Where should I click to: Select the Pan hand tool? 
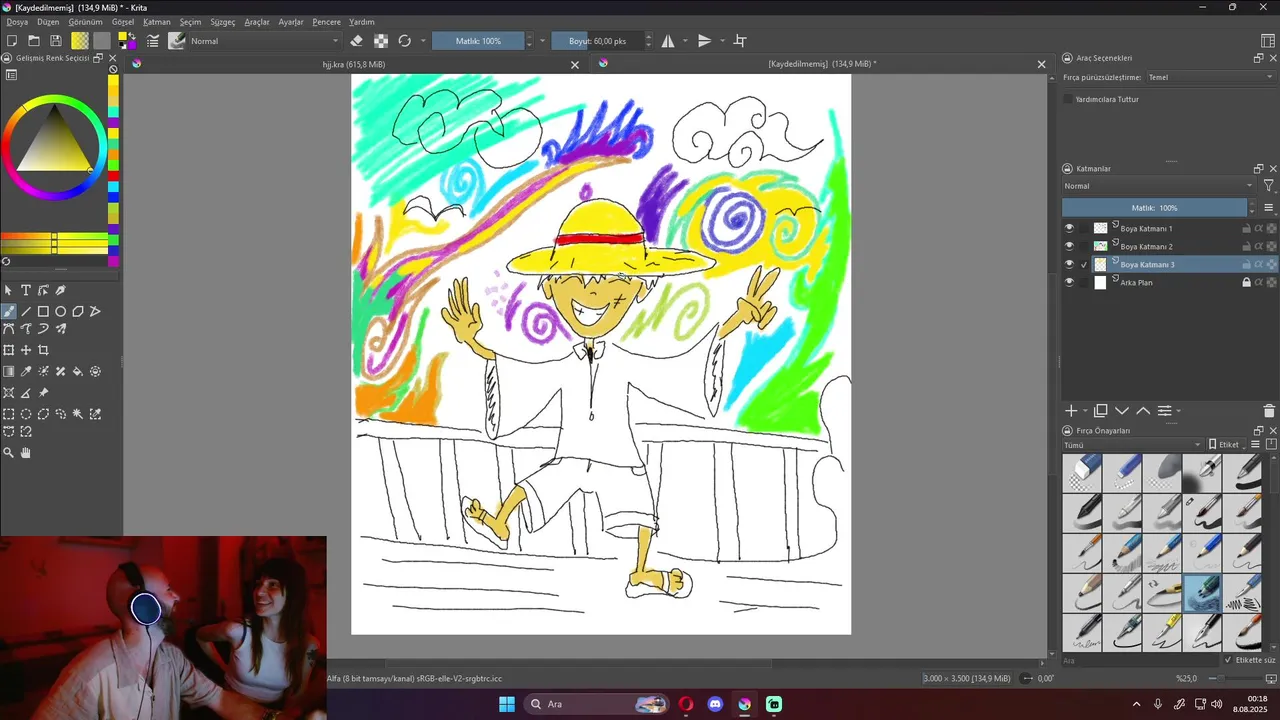coord(26,453)
